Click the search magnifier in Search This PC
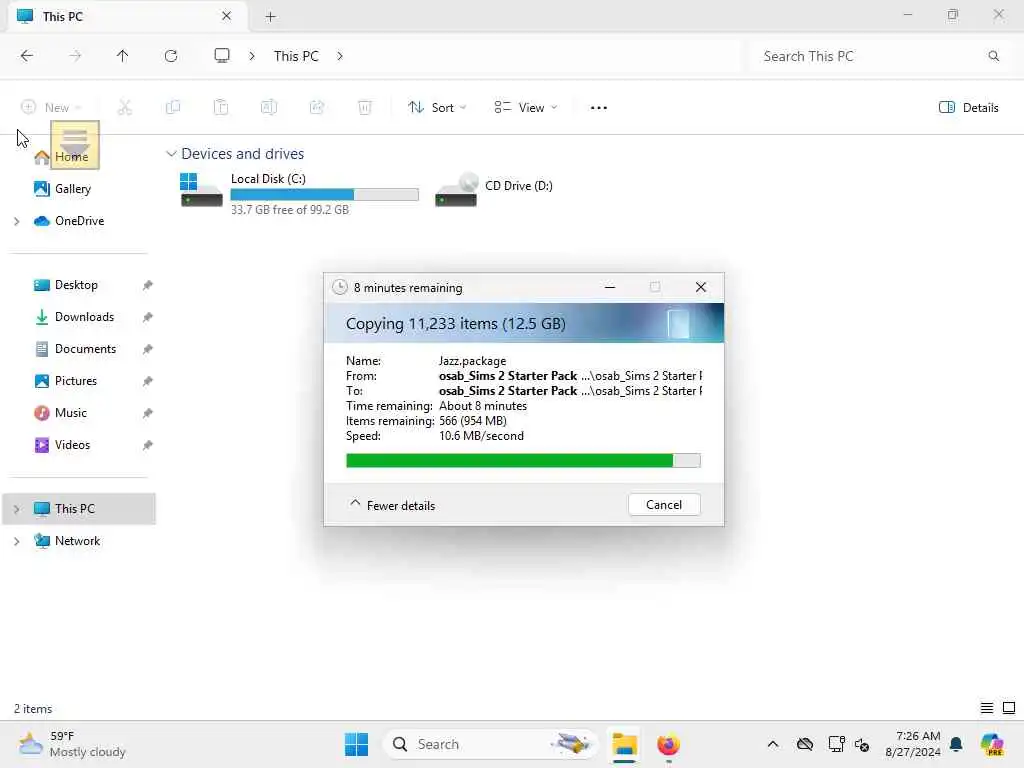 coord(993,56)
